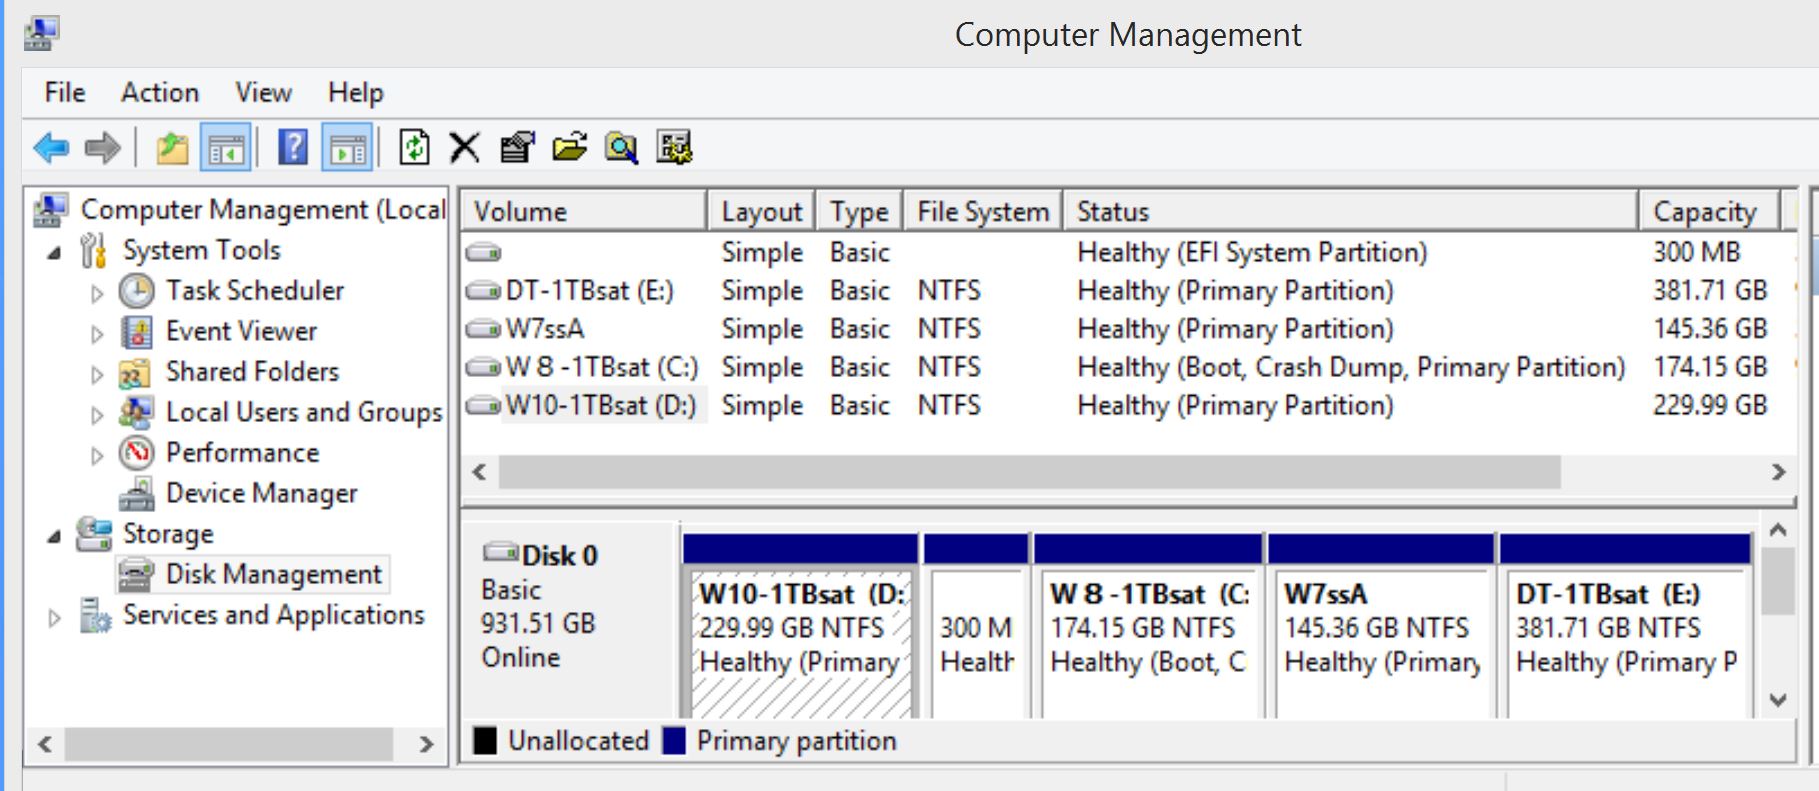This screenshot has height=791, width=1819.
Task: Click the Refresh toolbar icon
Action: [414, 148]
